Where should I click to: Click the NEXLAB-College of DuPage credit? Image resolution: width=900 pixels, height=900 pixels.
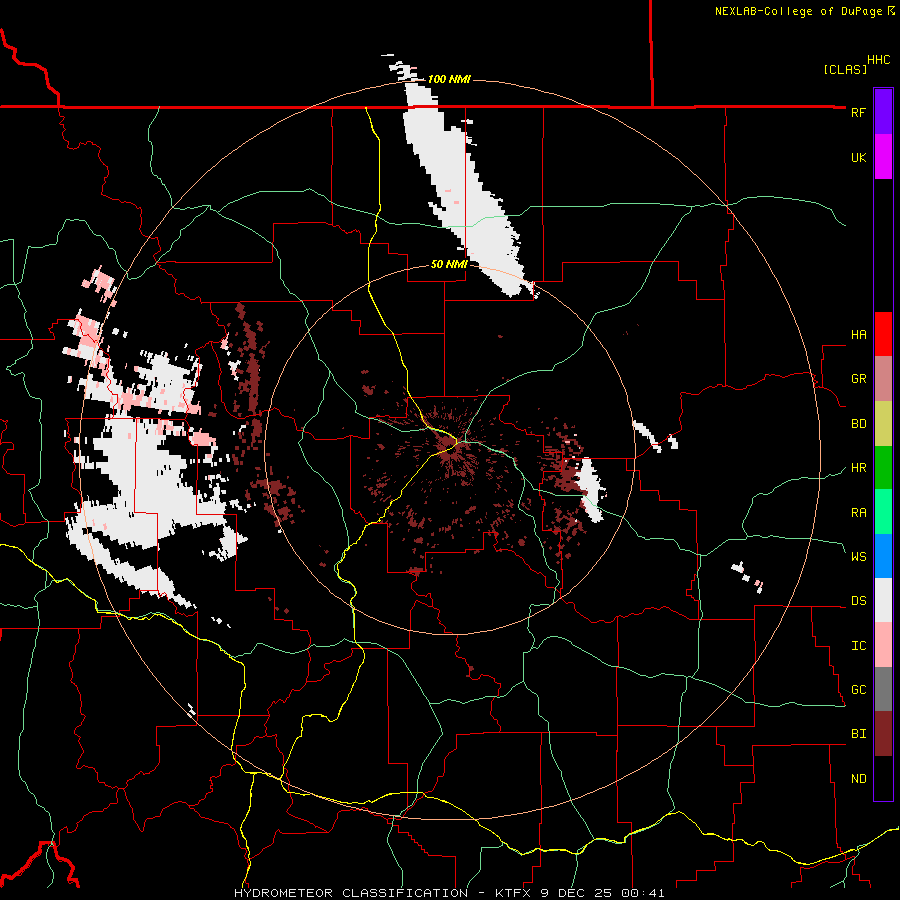(x=804, y=11)
